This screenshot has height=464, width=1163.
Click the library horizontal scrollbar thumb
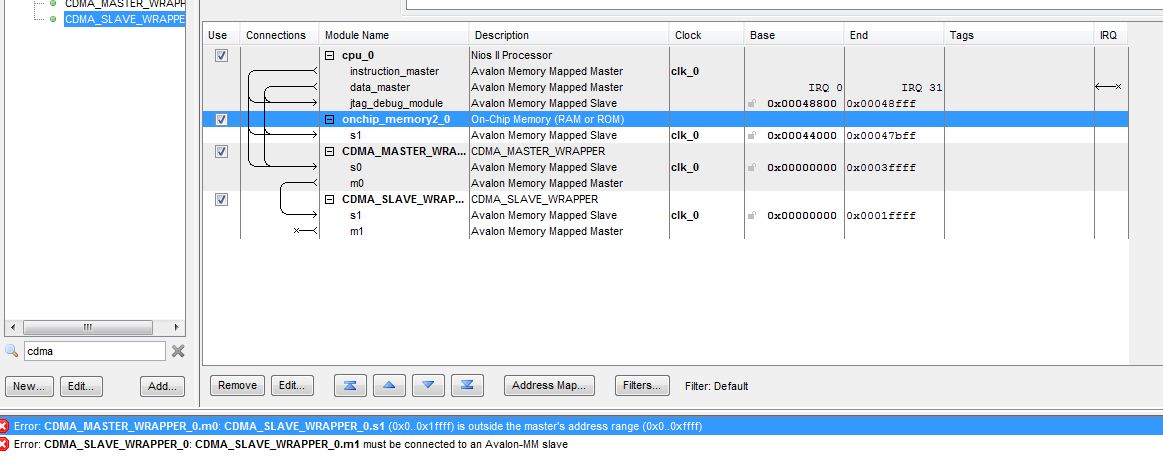pos(88,327)
